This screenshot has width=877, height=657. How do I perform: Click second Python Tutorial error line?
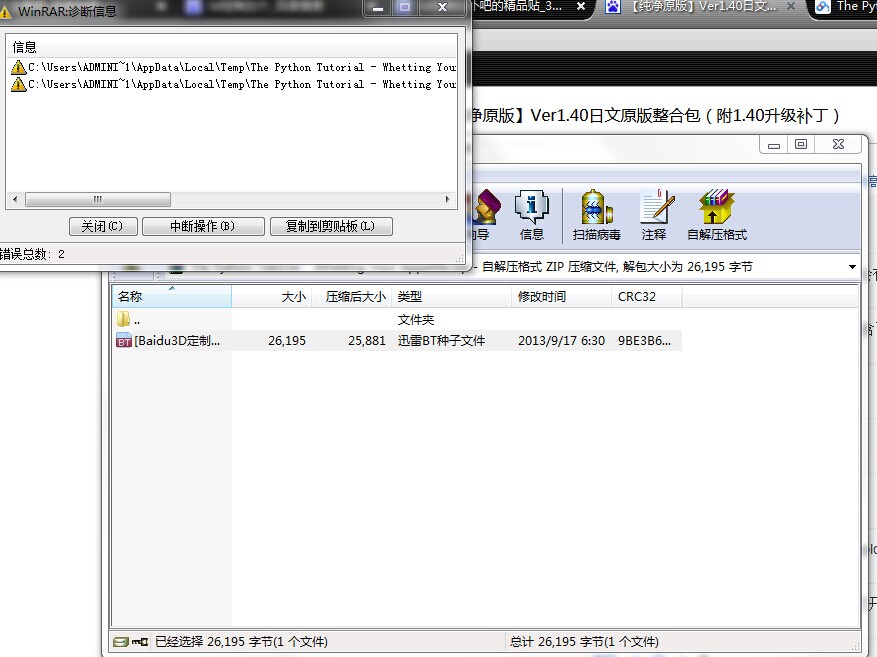coord(242,84)
